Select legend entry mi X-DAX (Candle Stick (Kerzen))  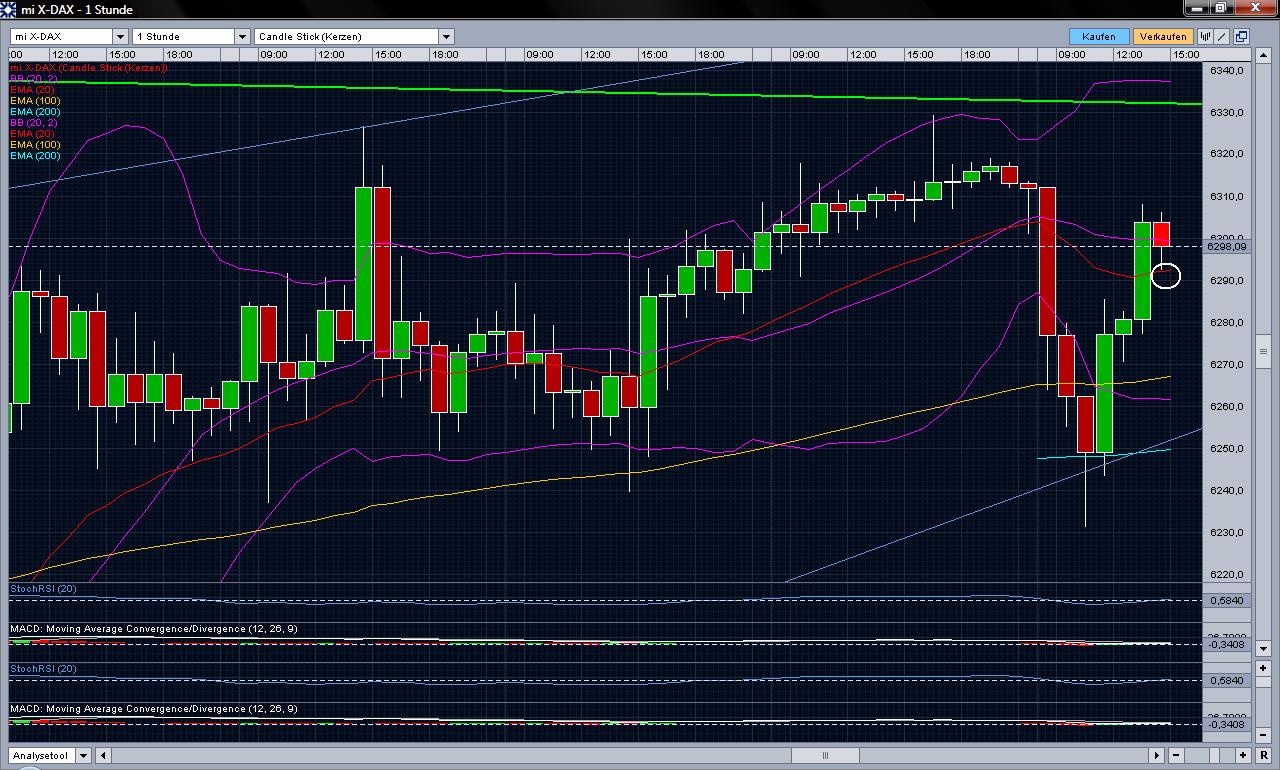point(88,67)
